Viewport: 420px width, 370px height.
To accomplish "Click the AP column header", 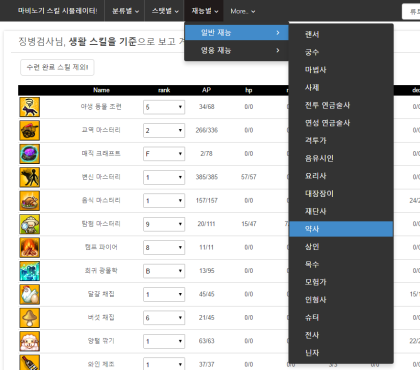I will point(206,90).
